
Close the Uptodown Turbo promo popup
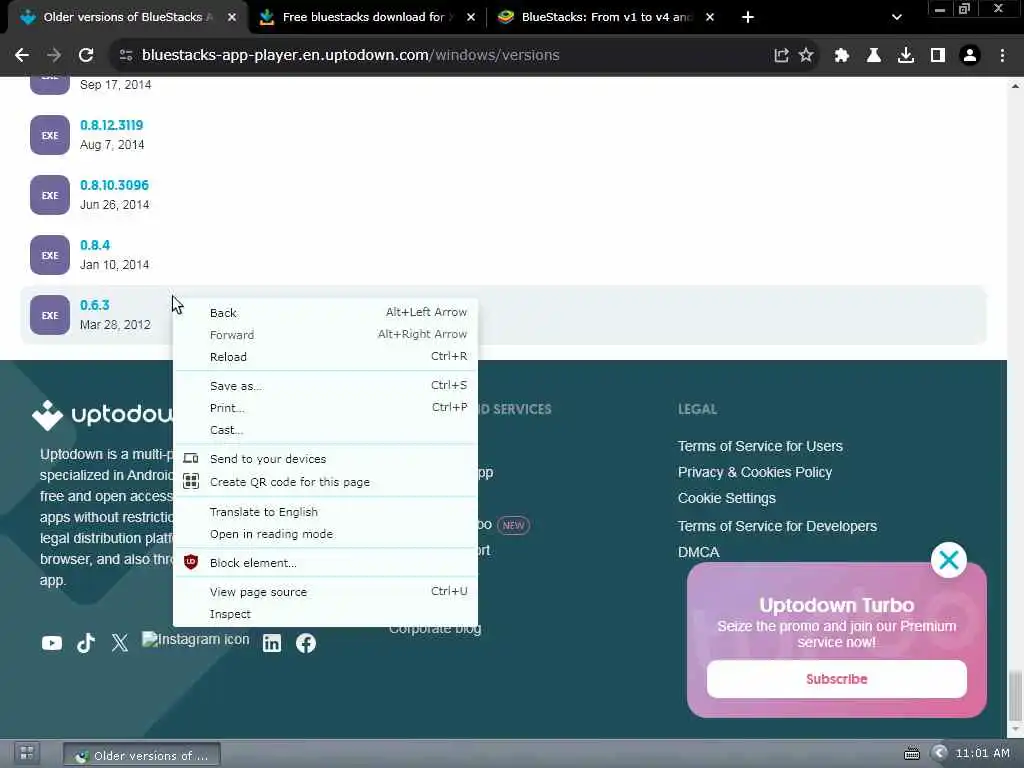click(x=948, y=560)
